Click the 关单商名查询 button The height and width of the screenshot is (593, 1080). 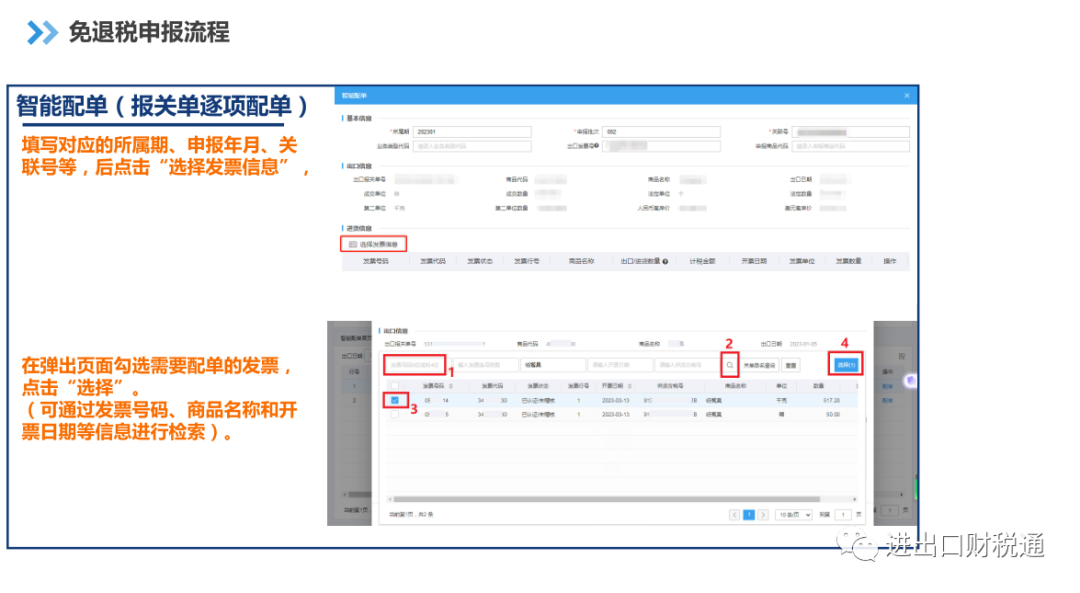pos(759,365)
